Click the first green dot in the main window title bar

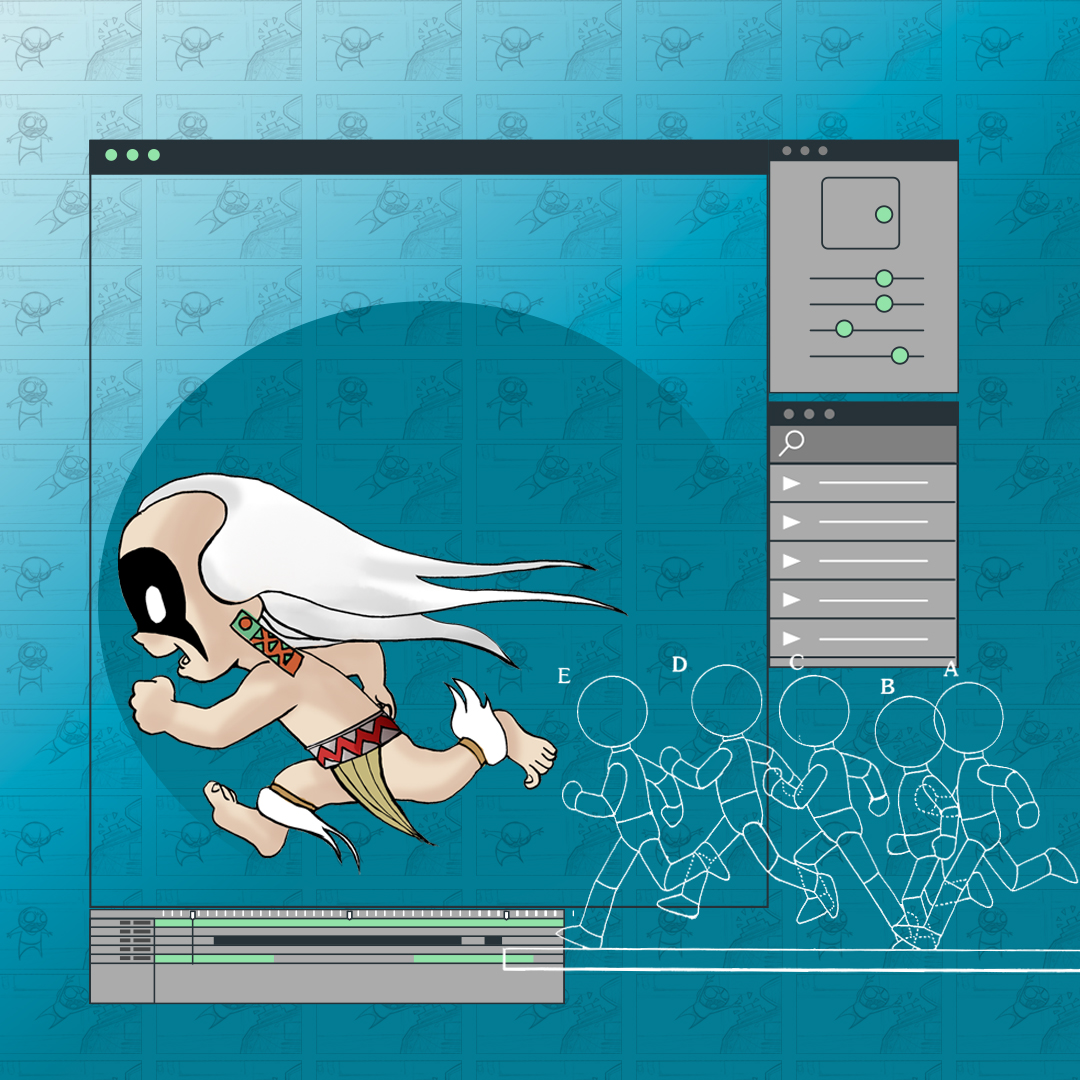(x=111, y=155)
